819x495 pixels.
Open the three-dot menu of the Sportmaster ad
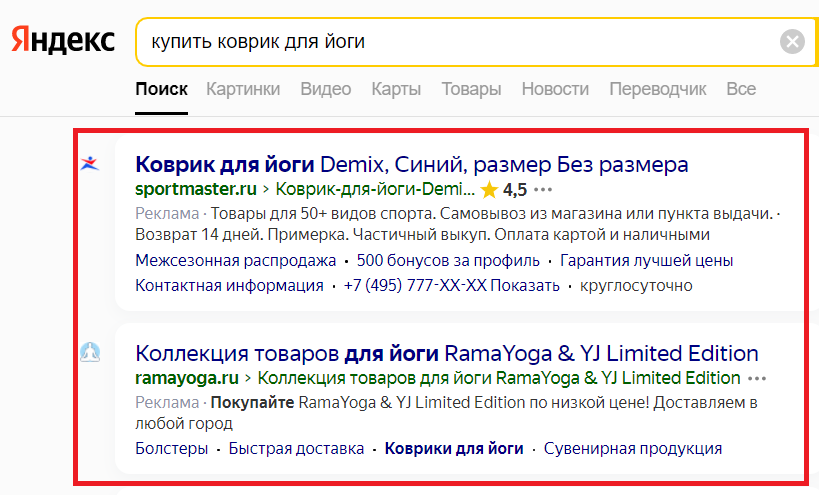(x=543, y=190)
